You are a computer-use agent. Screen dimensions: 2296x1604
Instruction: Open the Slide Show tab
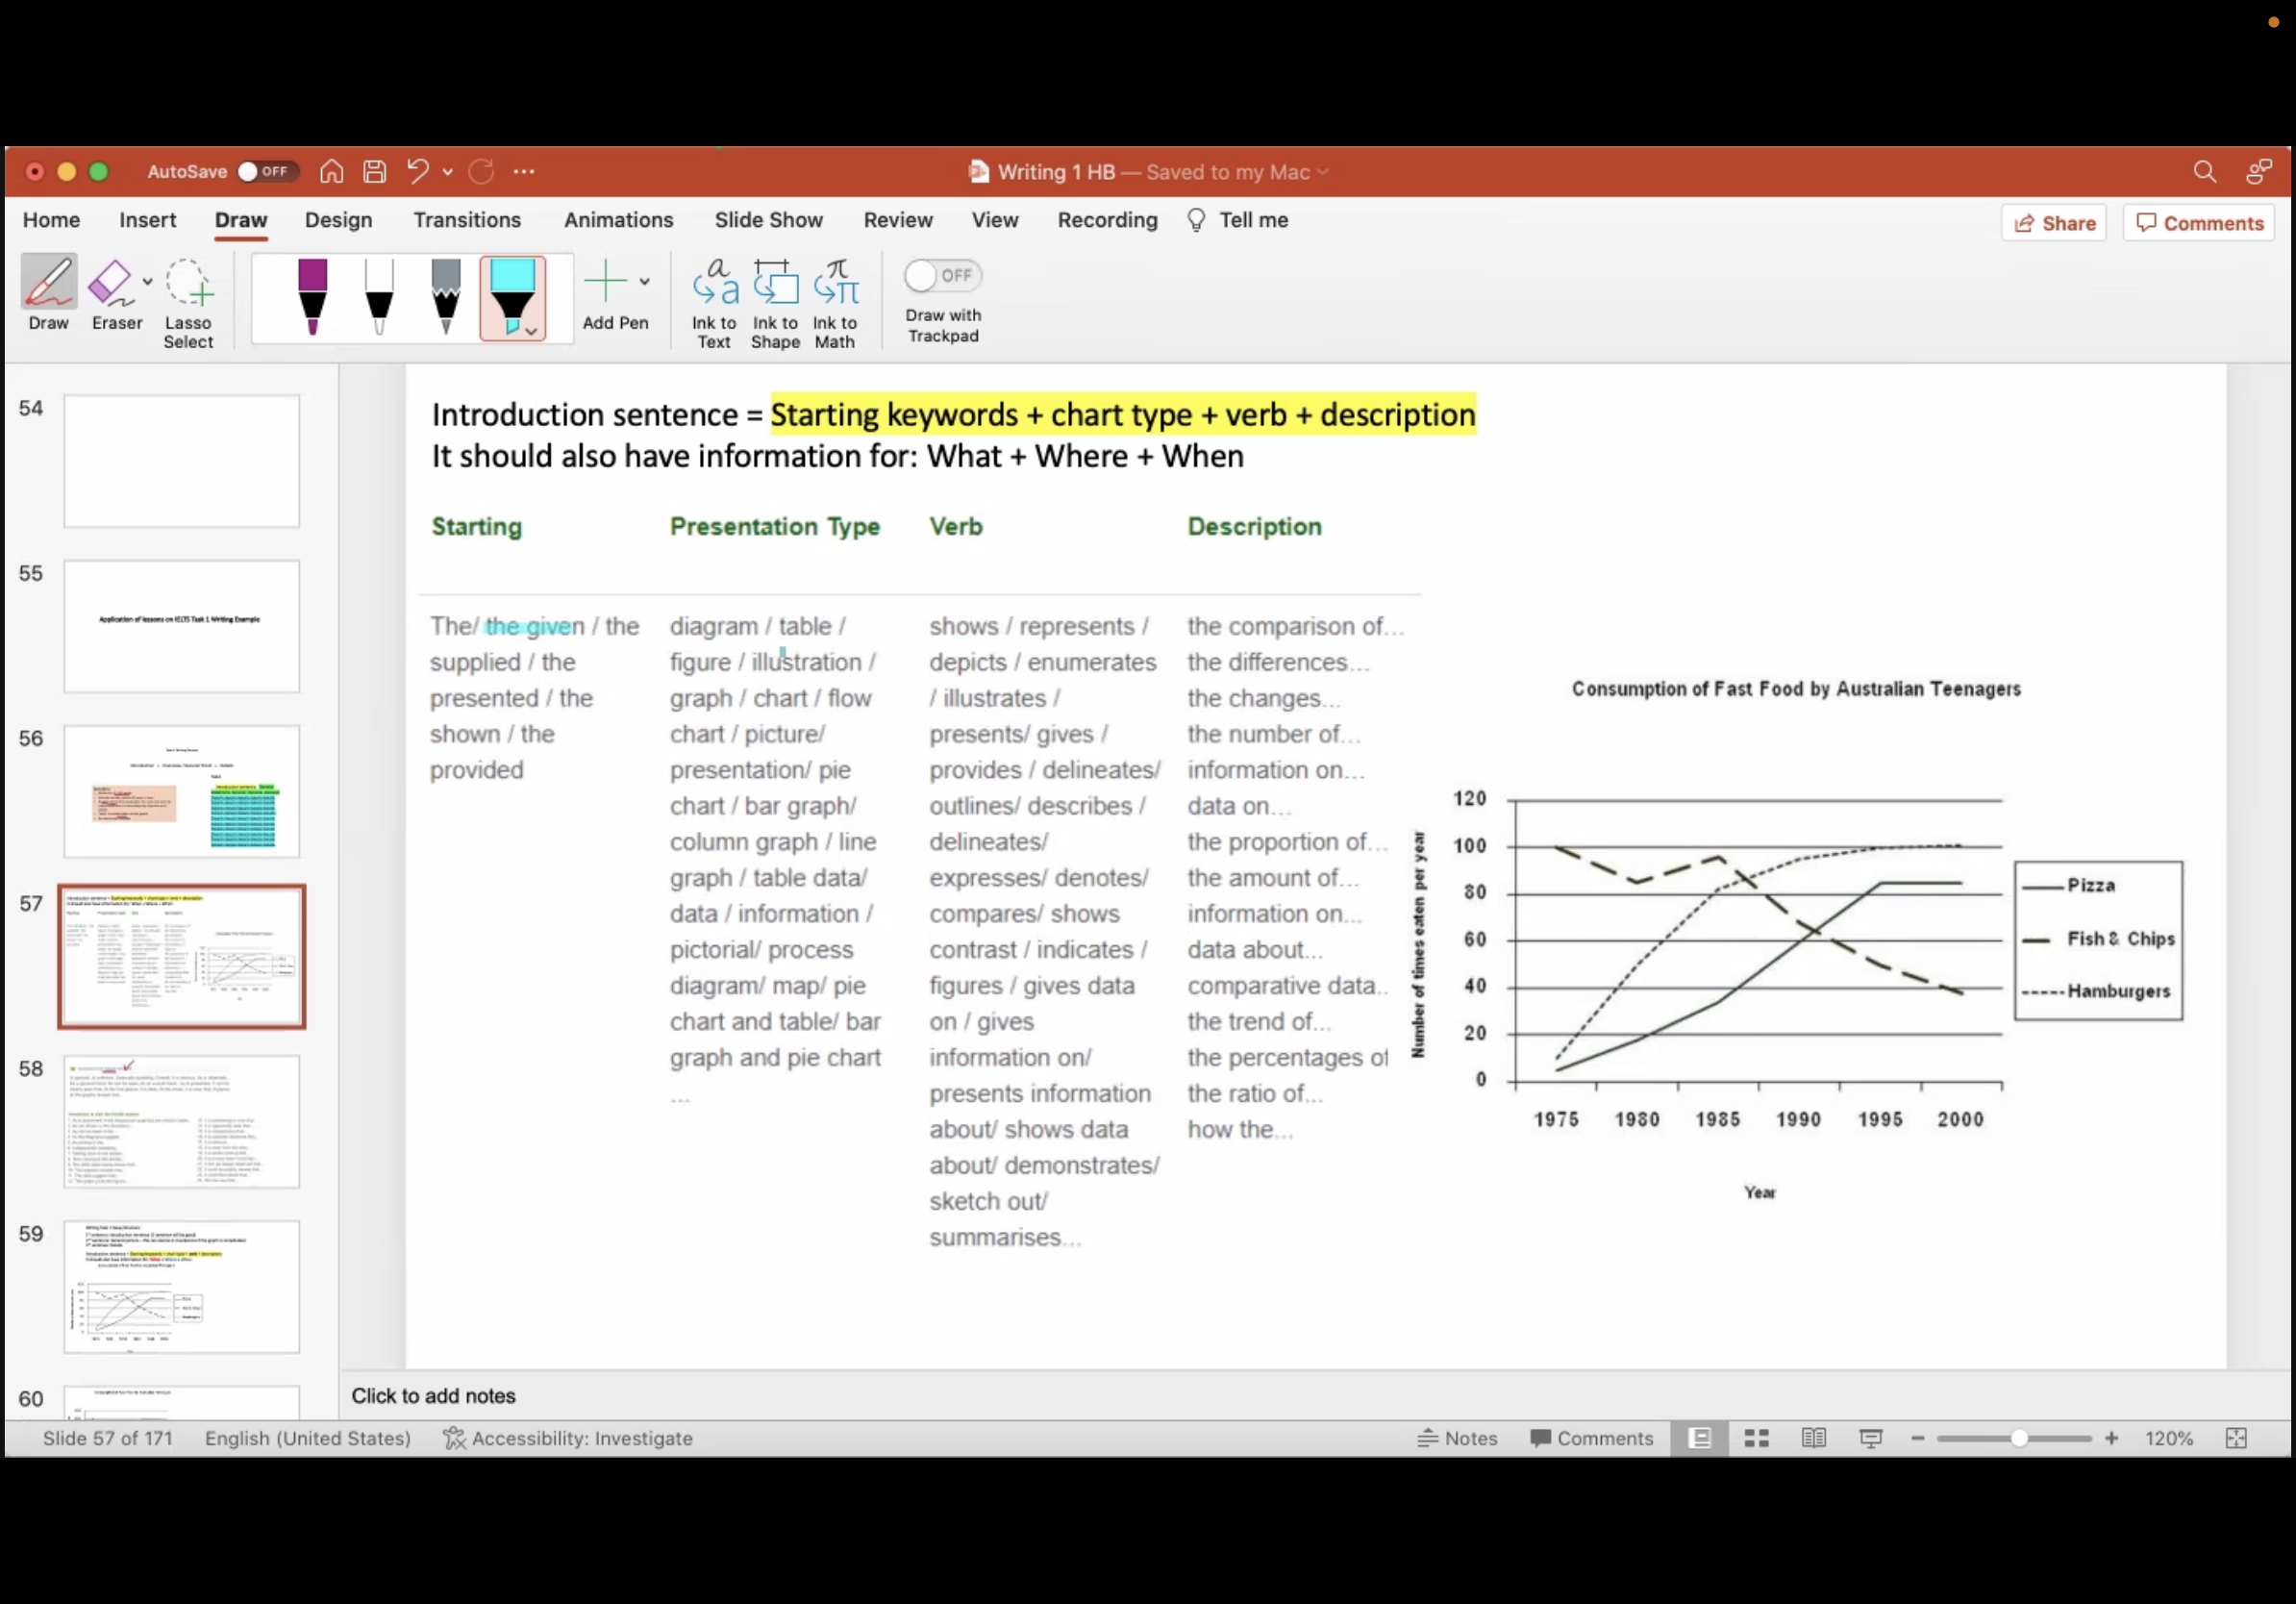768,220
